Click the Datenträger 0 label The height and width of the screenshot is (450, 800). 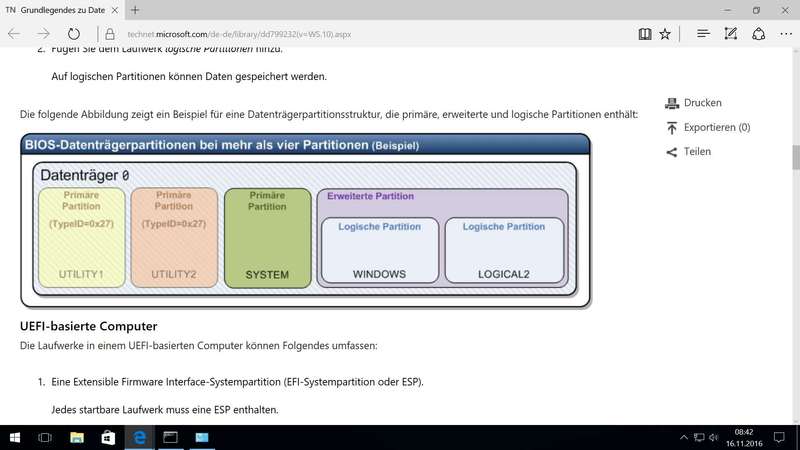point(84,176)
